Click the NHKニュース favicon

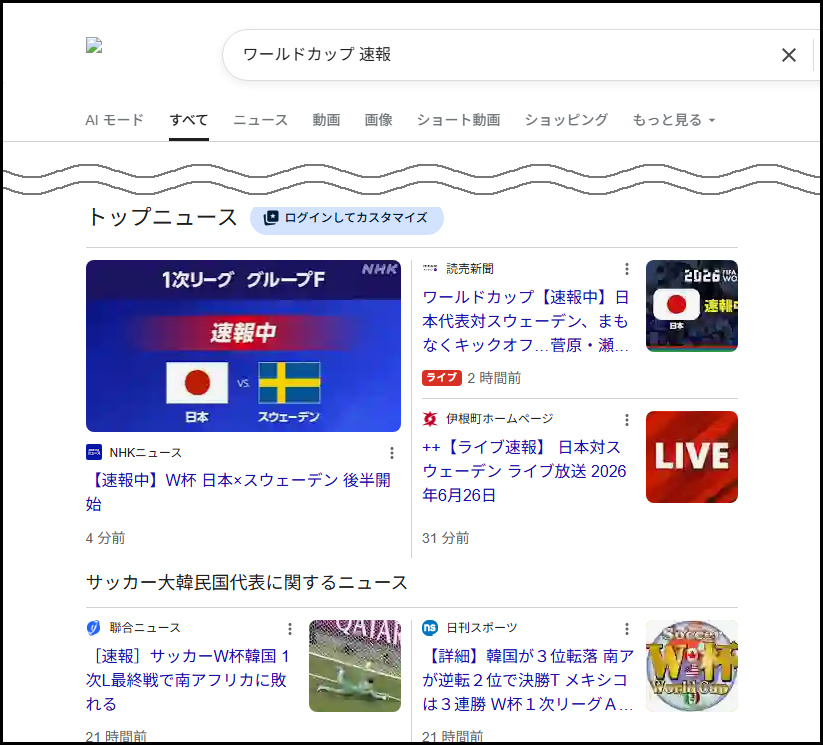(x=94, y=453)
